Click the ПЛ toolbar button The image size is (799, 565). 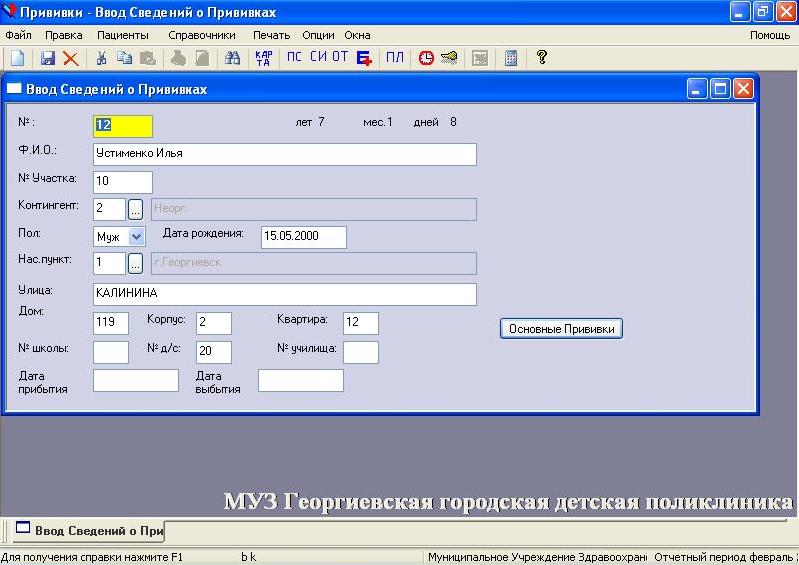pos(394,57)
